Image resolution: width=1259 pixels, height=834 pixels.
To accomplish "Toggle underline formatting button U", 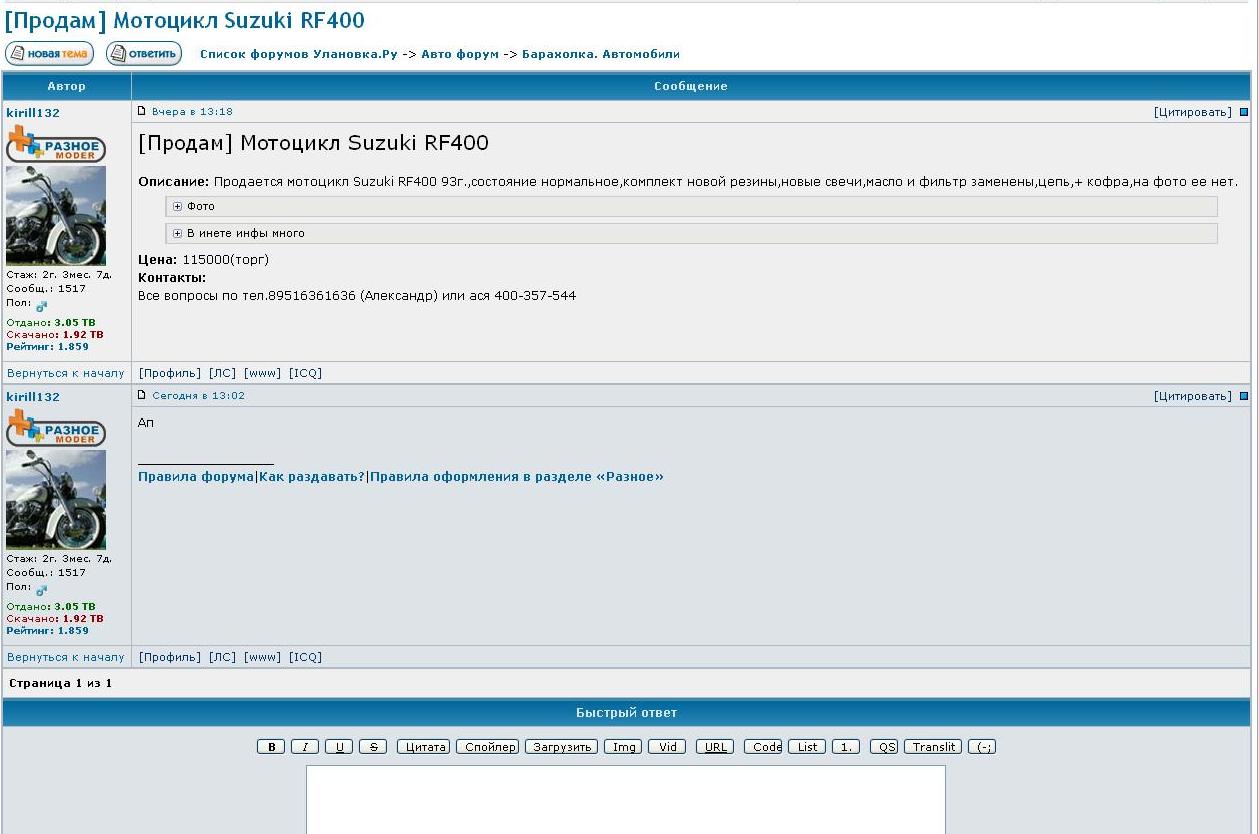I will coord(339,747).
